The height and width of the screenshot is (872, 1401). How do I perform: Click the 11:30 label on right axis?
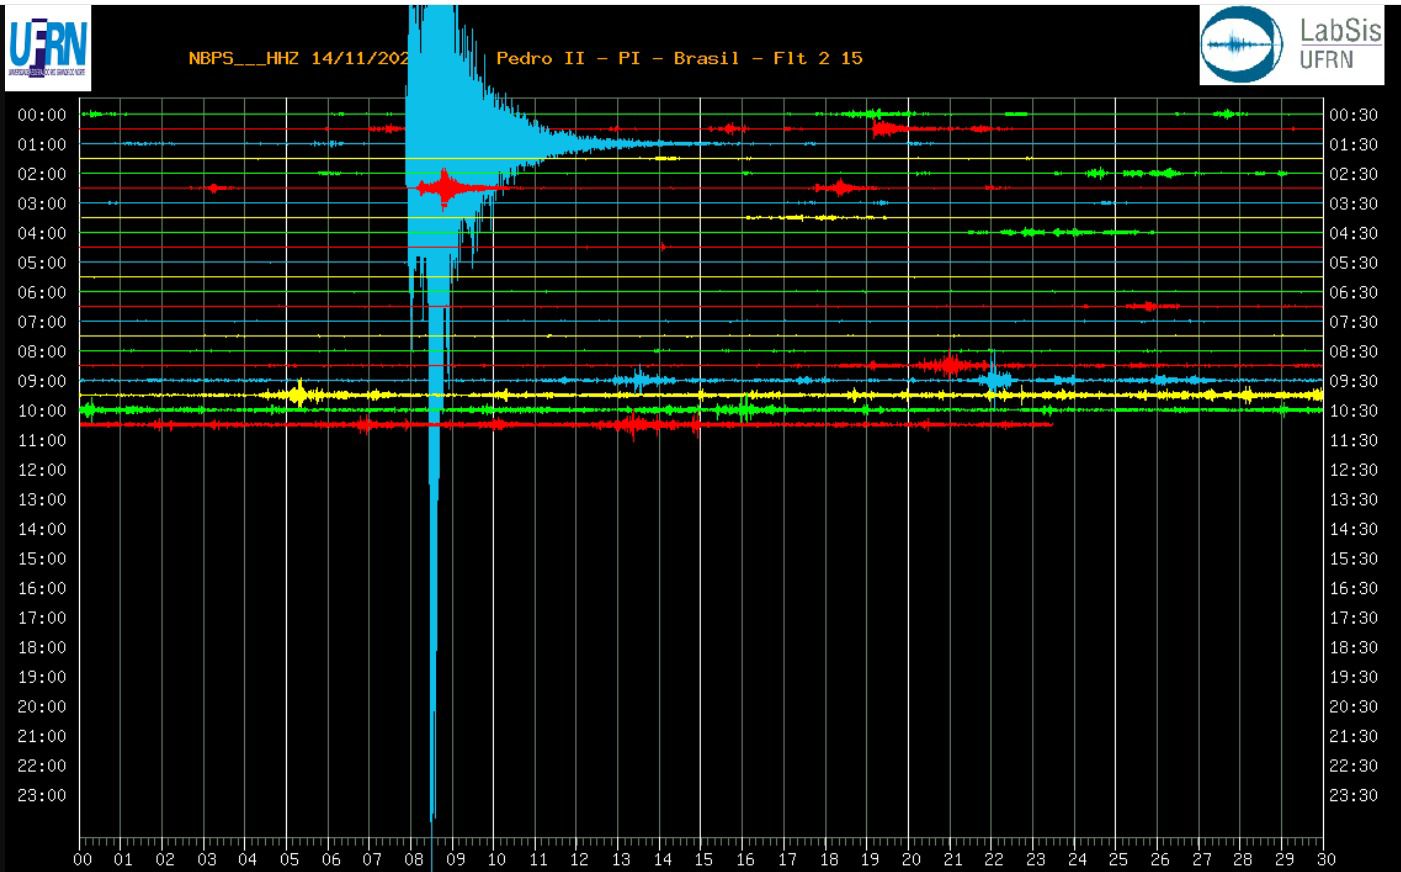[1353, 440]
